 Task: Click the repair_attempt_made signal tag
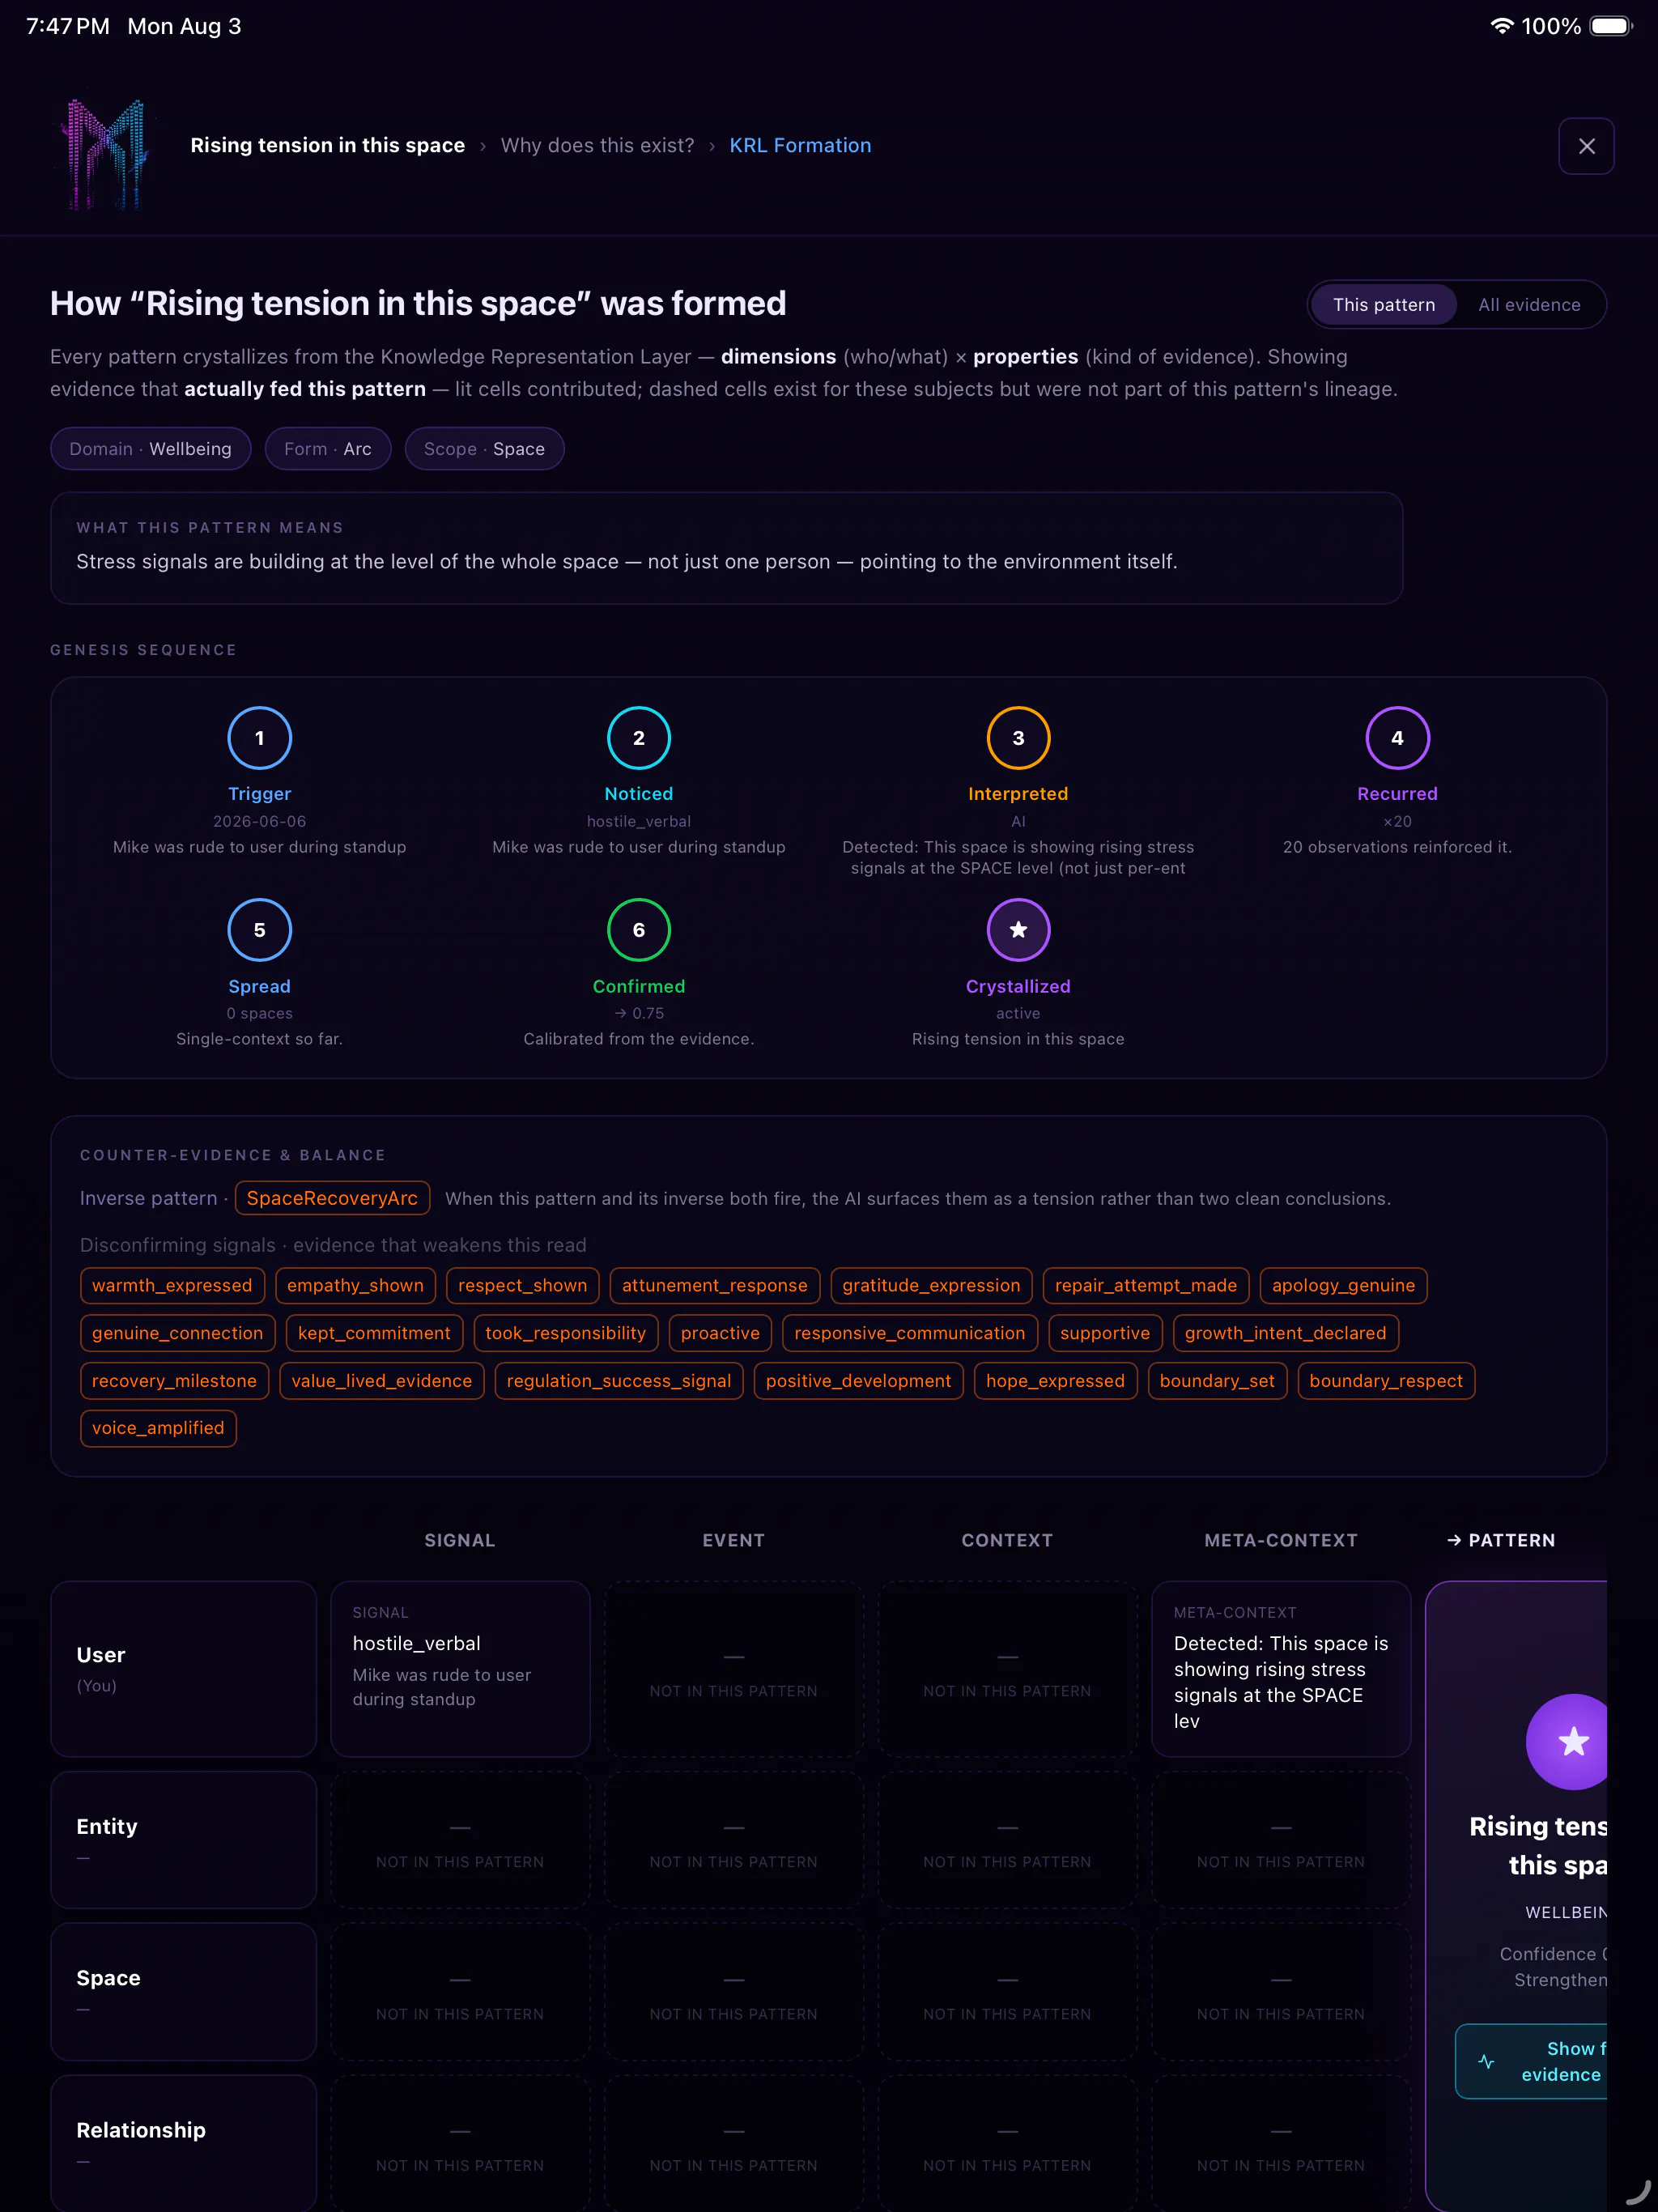pyautogui.click(x=1145, y=1286)
